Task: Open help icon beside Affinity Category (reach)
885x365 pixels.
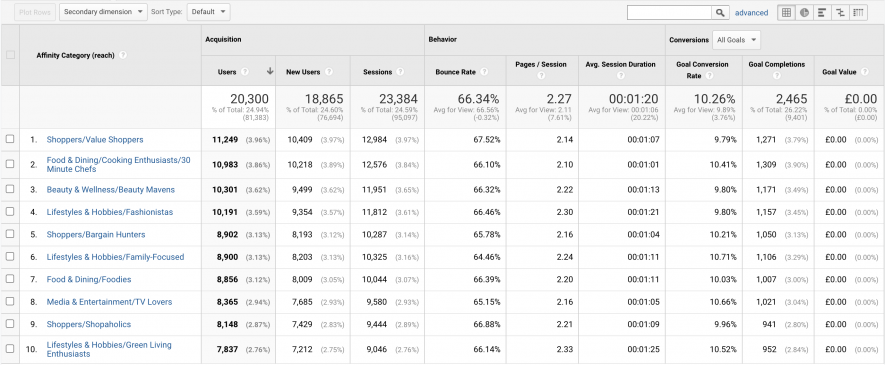Action: [x=122, y=55]
